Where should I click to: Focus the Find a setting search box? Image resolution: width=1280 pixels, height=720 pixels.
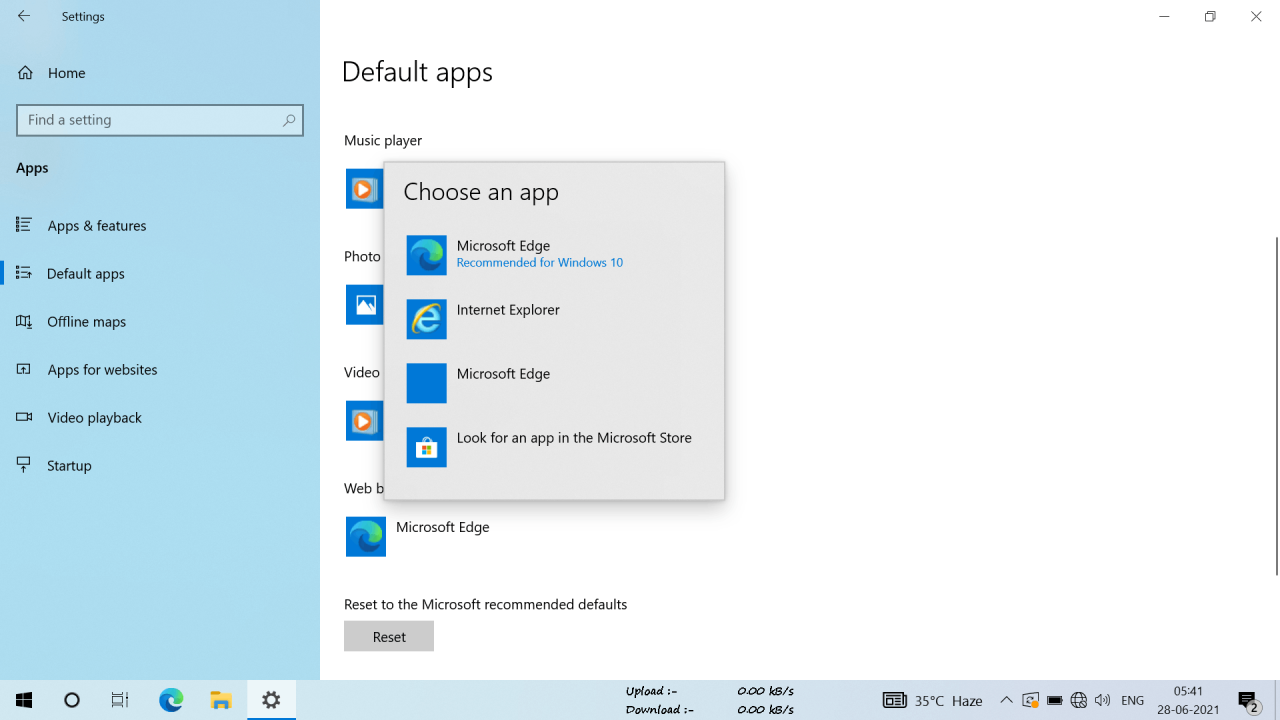pos(160,120)
